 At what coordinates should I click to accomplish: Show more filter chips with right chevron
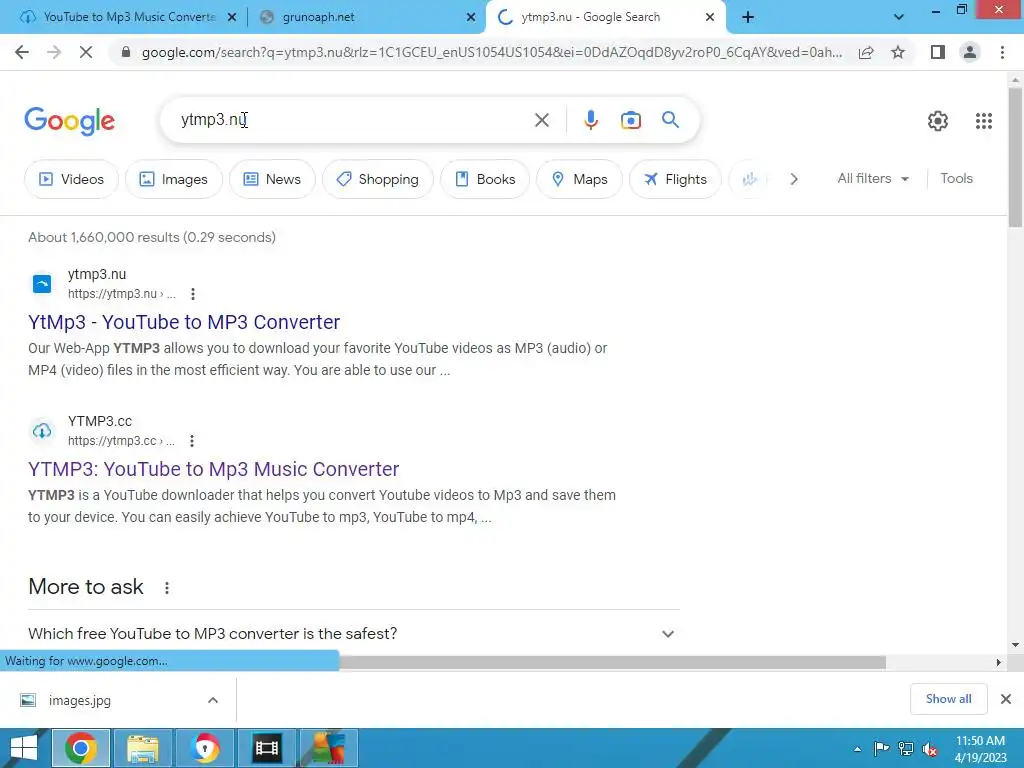coord(793,179)
